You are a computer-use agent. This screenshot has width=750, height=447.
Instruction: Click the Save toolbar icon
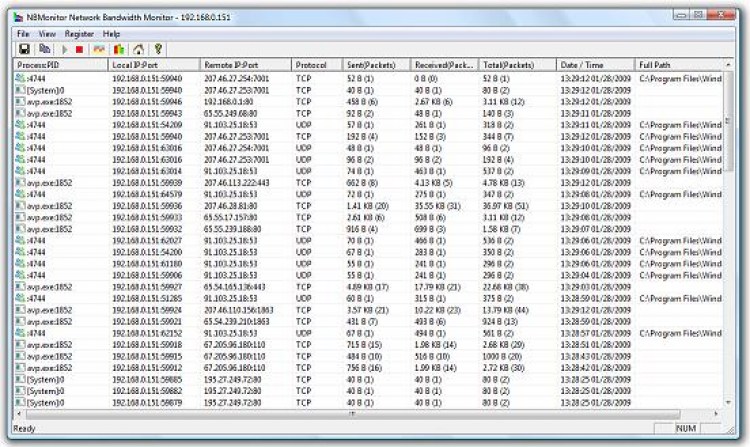(x=24, y=49)
